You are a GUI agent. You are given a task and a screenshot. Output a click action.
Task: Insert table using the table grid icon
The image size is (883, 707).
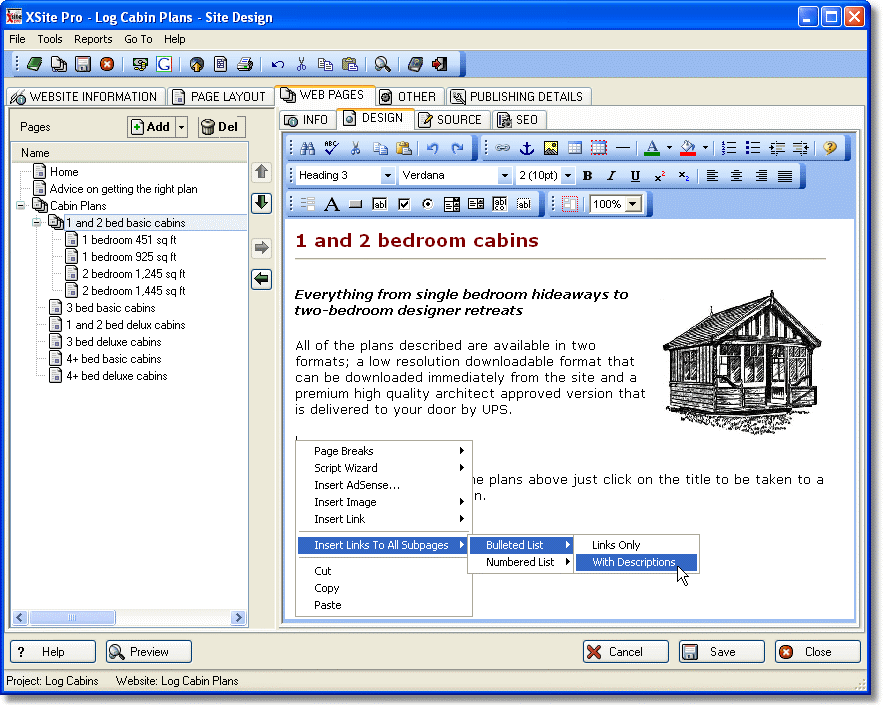tap(575, 148)
